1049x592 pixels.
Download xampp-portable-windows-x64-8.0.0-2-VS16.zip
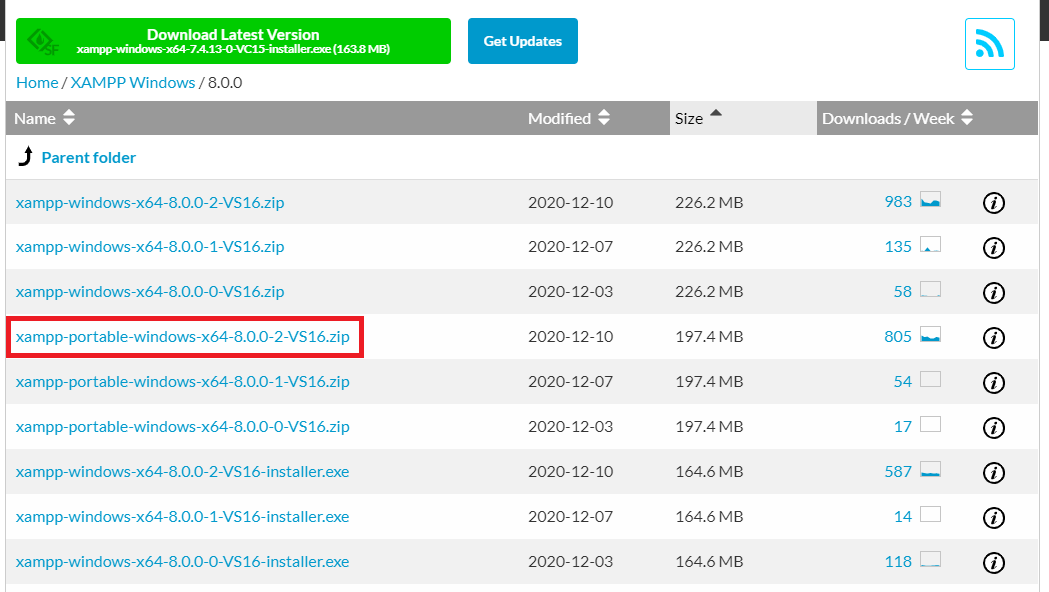pos(183,336)
